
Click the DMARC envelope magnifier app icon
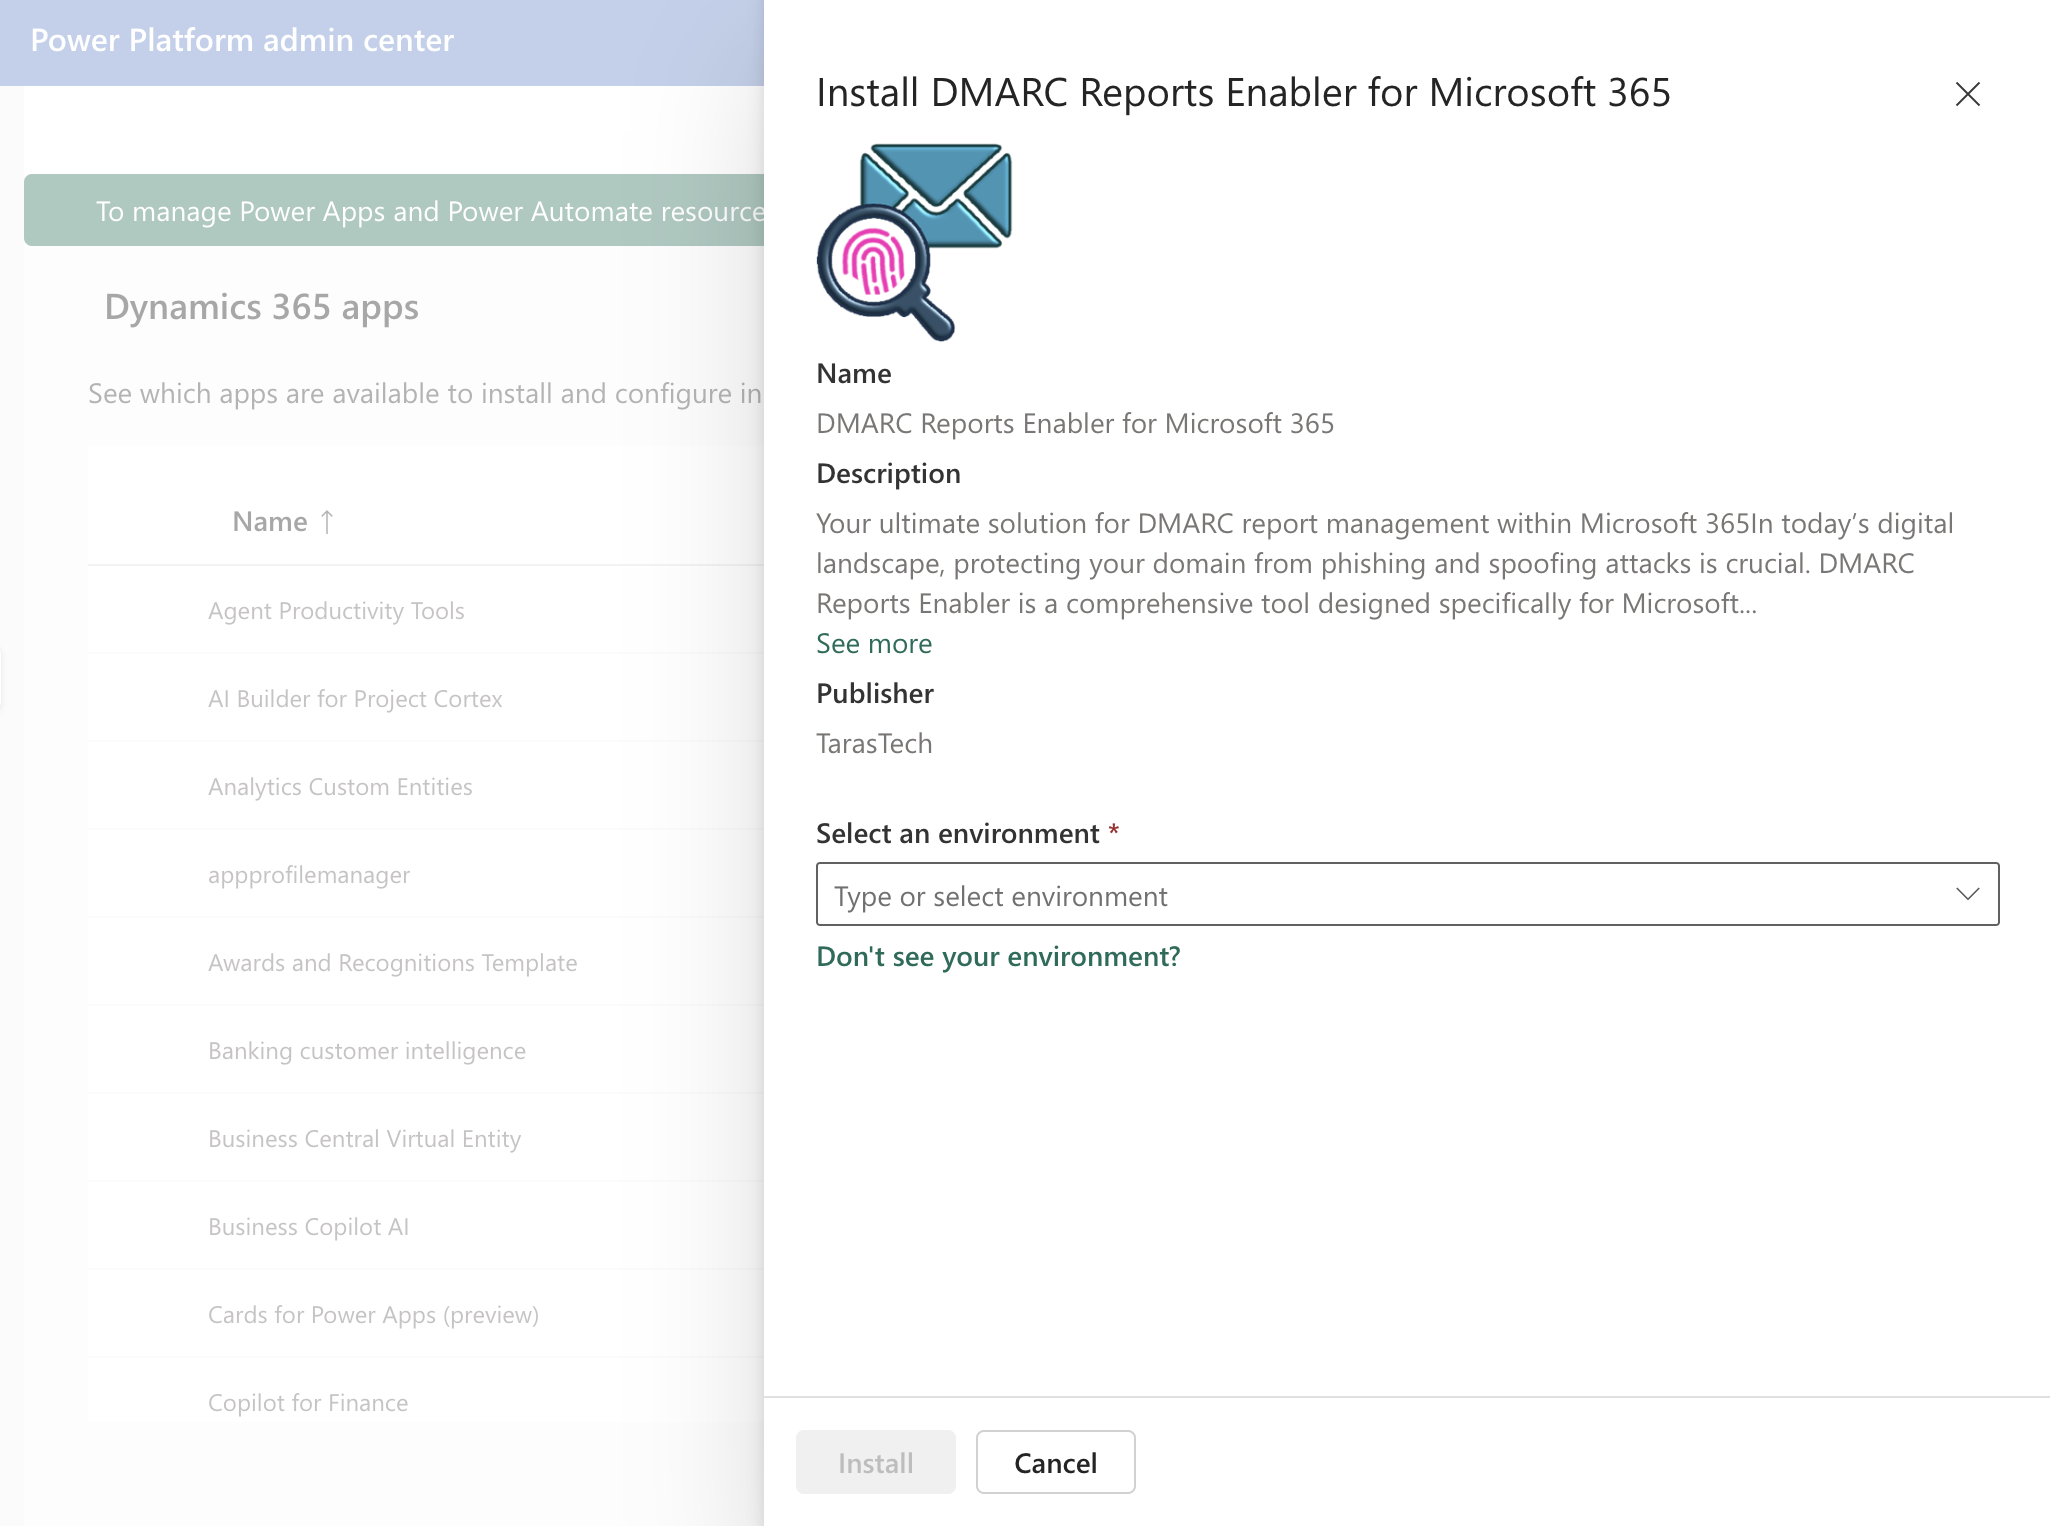click(914, 242)
